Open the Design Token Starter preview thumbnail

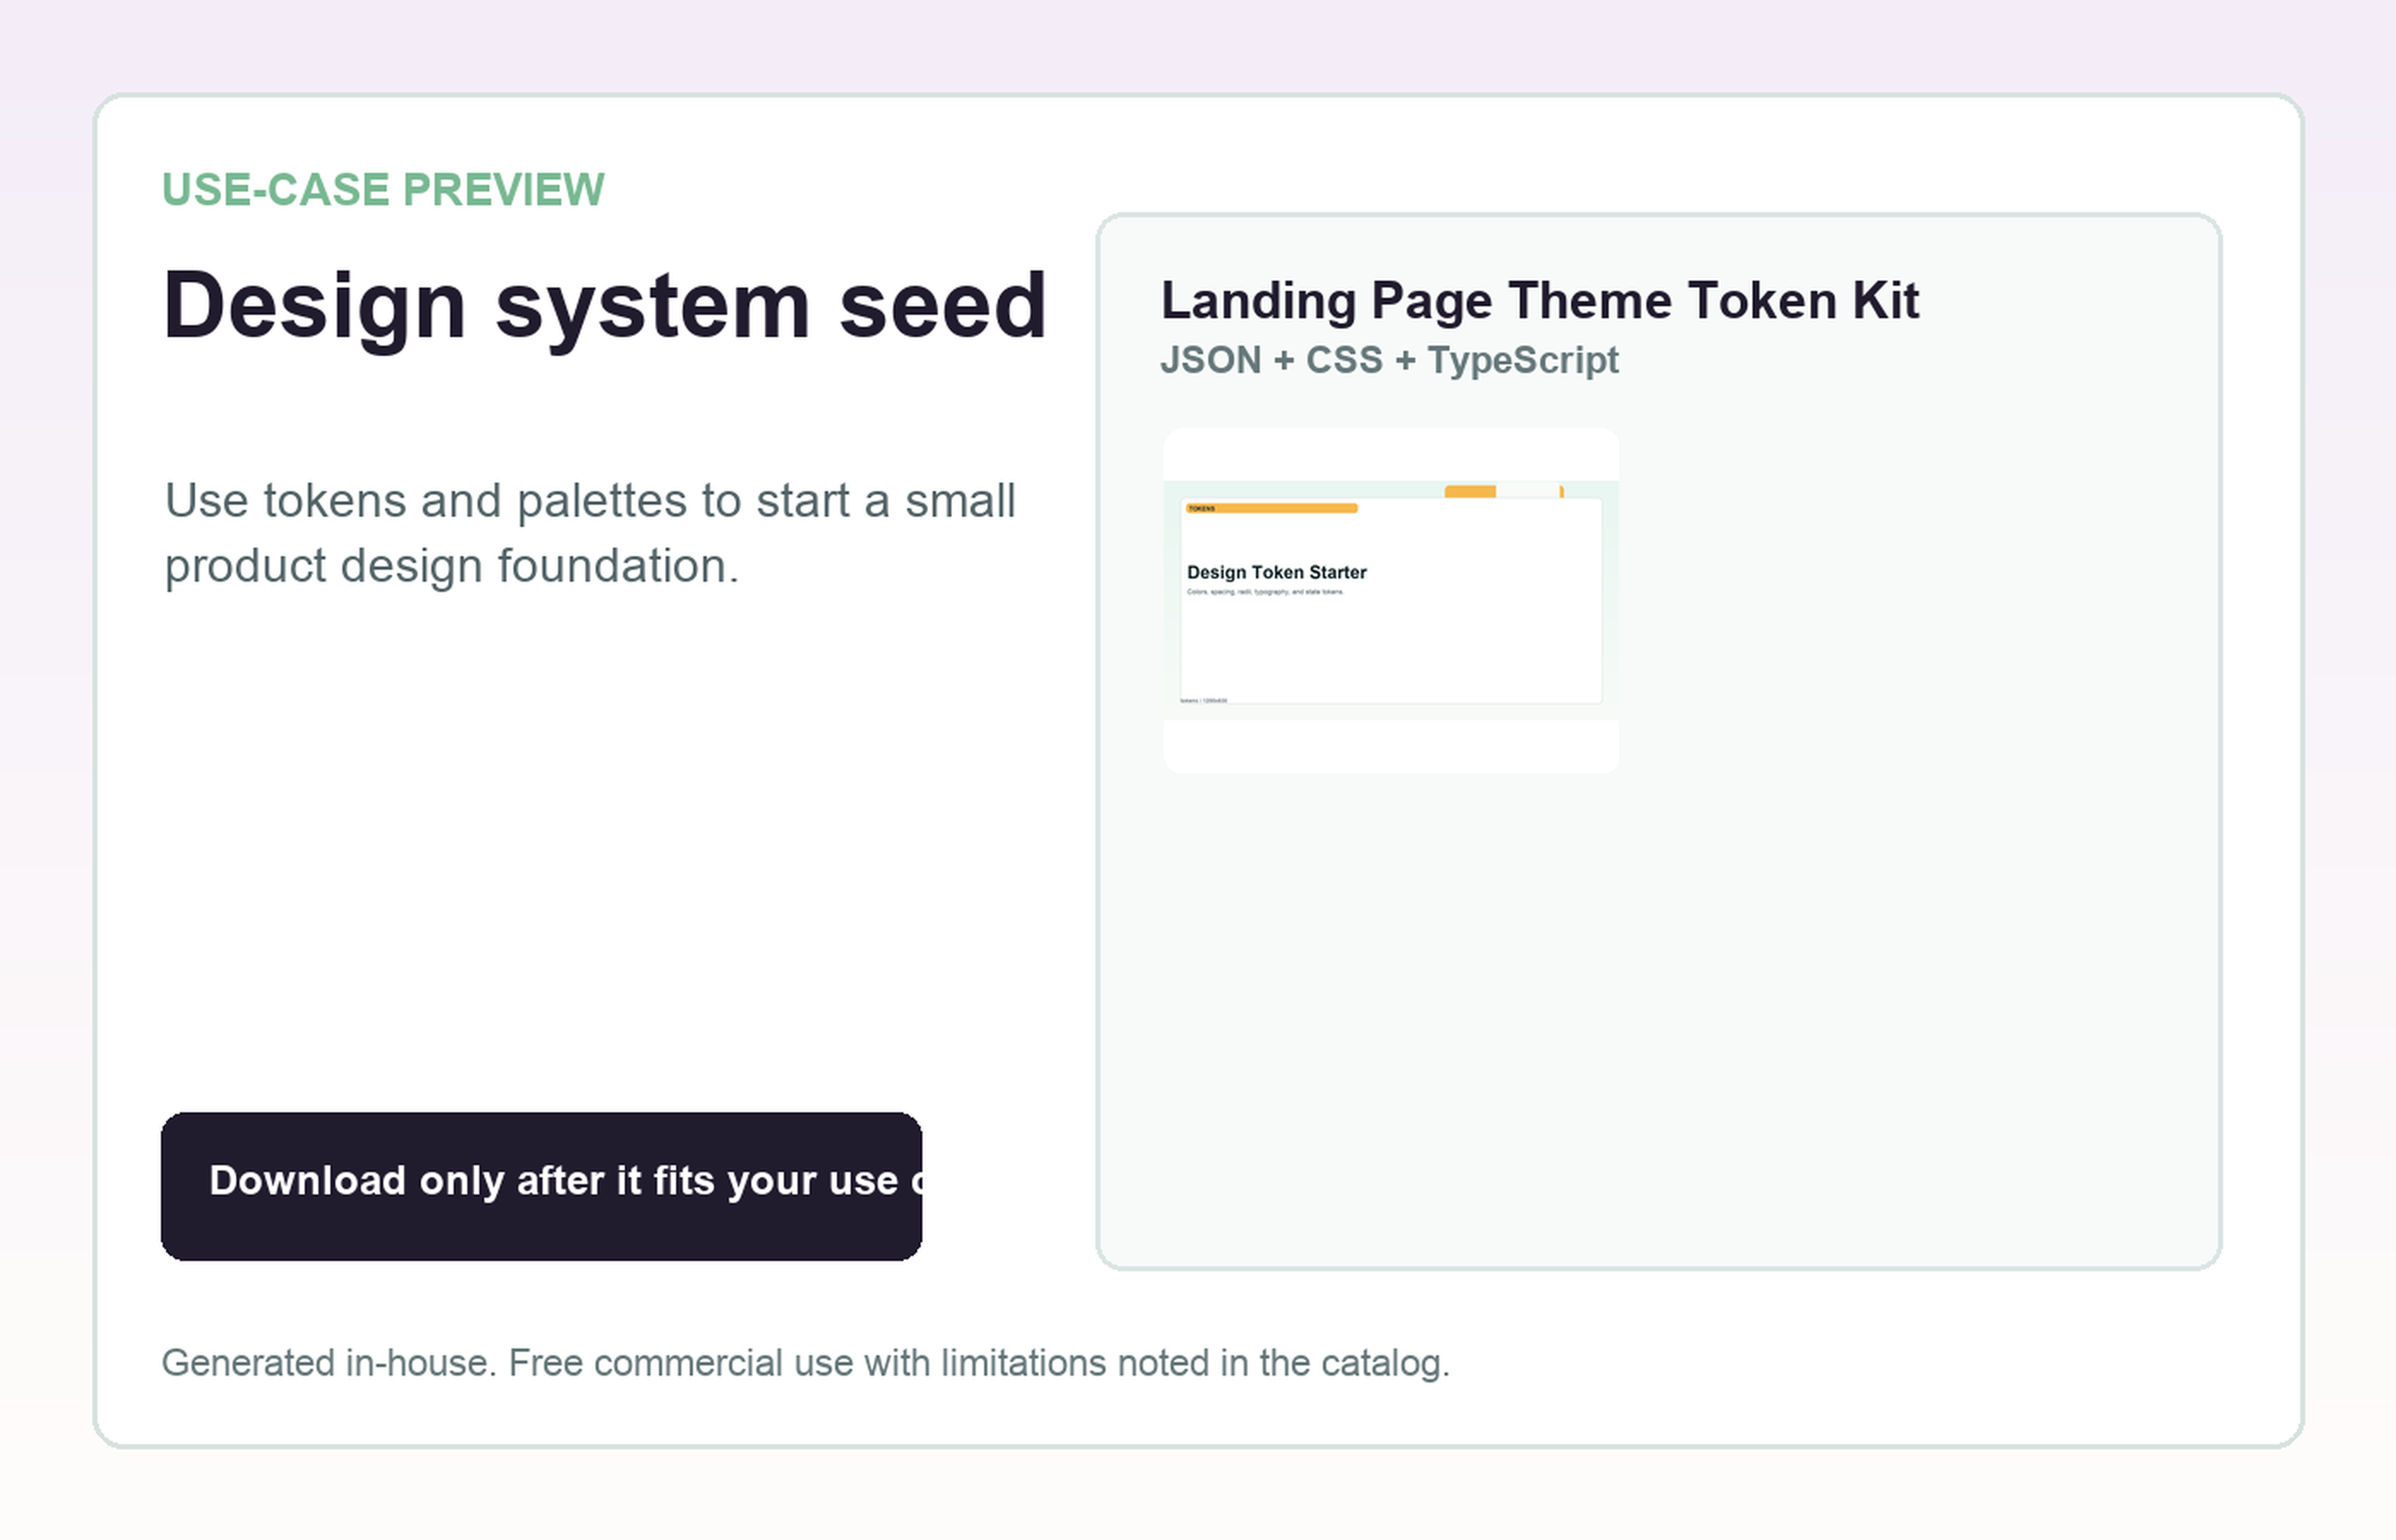pyautogui.click(x=1390, y=600)
